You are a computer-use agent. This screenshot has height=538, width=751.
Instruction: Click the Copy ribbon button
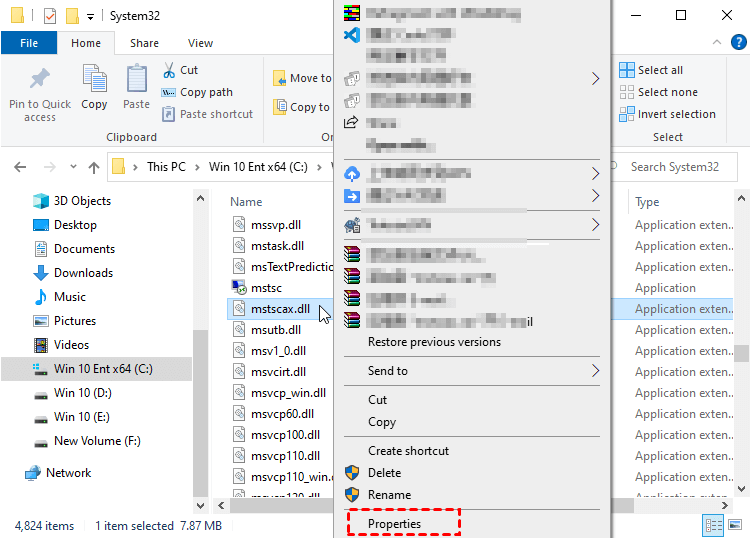(x=94, y=87)
